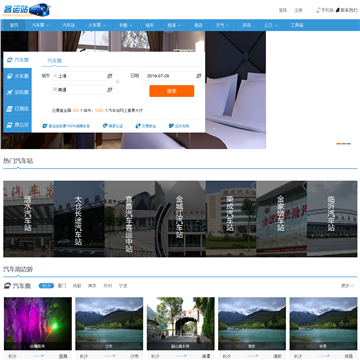This screenshot has height=360, width=360.
Task: Click the departure city input showing 上海
Action: [82, 76]
